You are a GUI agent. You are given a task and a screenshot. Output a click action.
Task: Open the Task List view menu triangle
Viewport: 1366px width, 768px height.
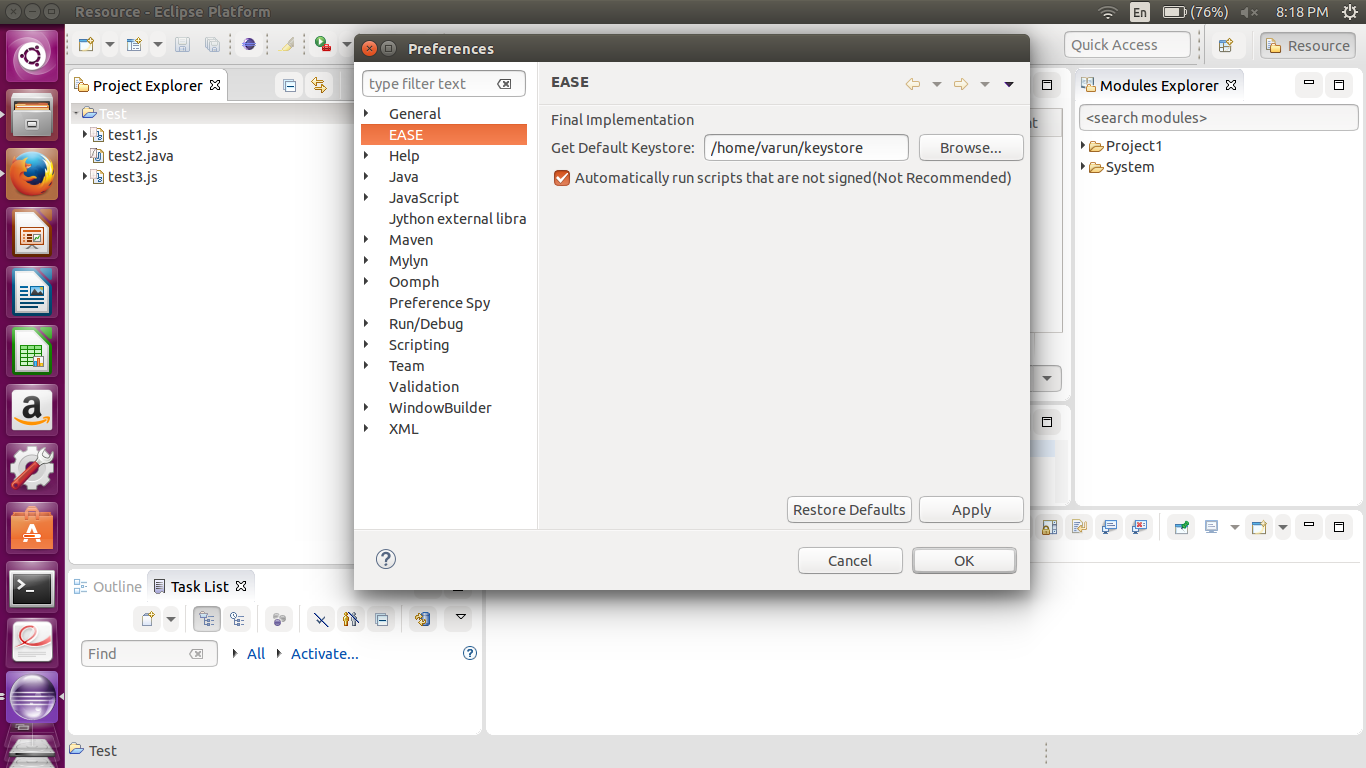point(460,618)
